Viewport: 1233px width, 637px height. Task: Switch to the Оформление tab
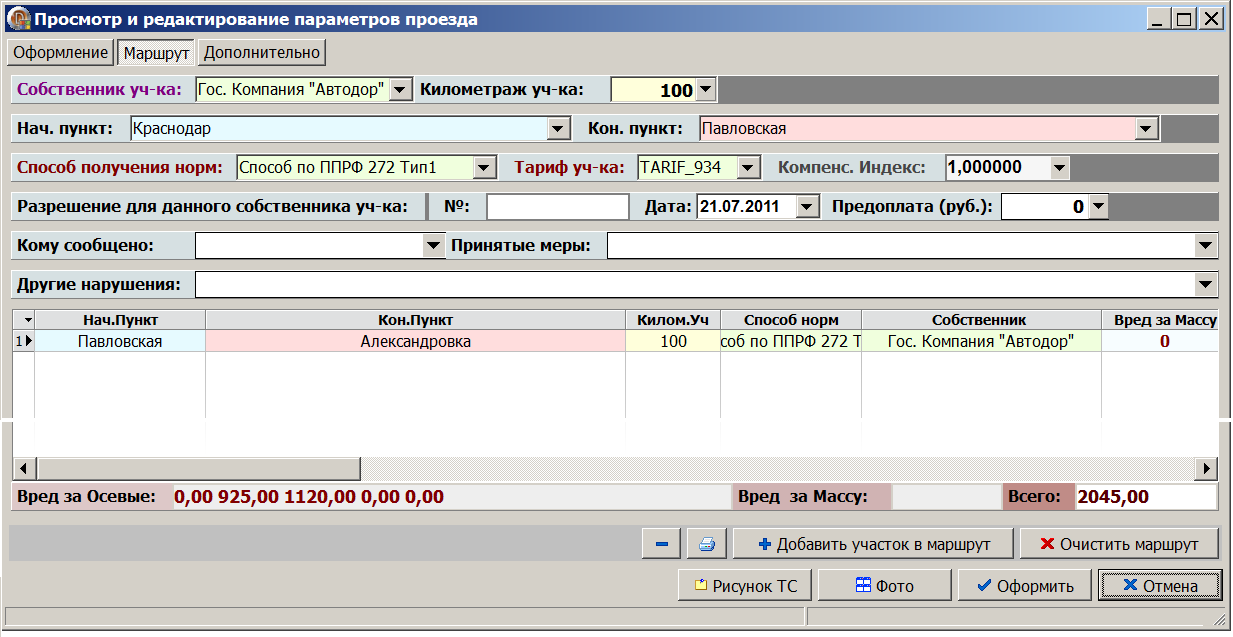tap(61, 52)
